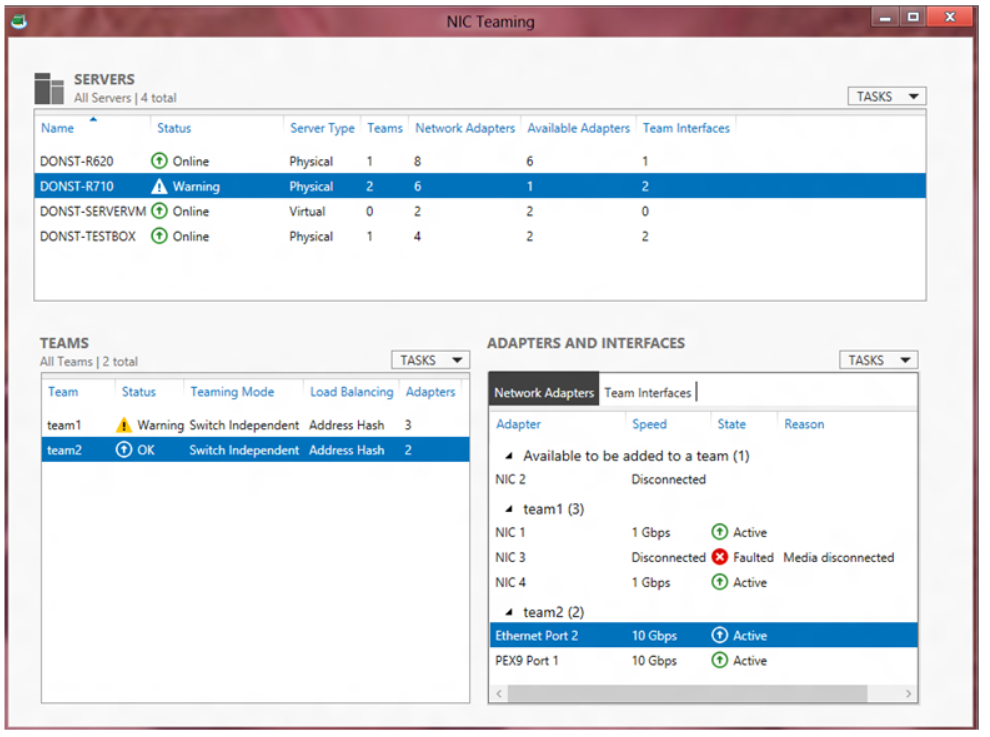Click the warning icon on DONST-R710 row

pyautogui.click(x=158, y=187)
